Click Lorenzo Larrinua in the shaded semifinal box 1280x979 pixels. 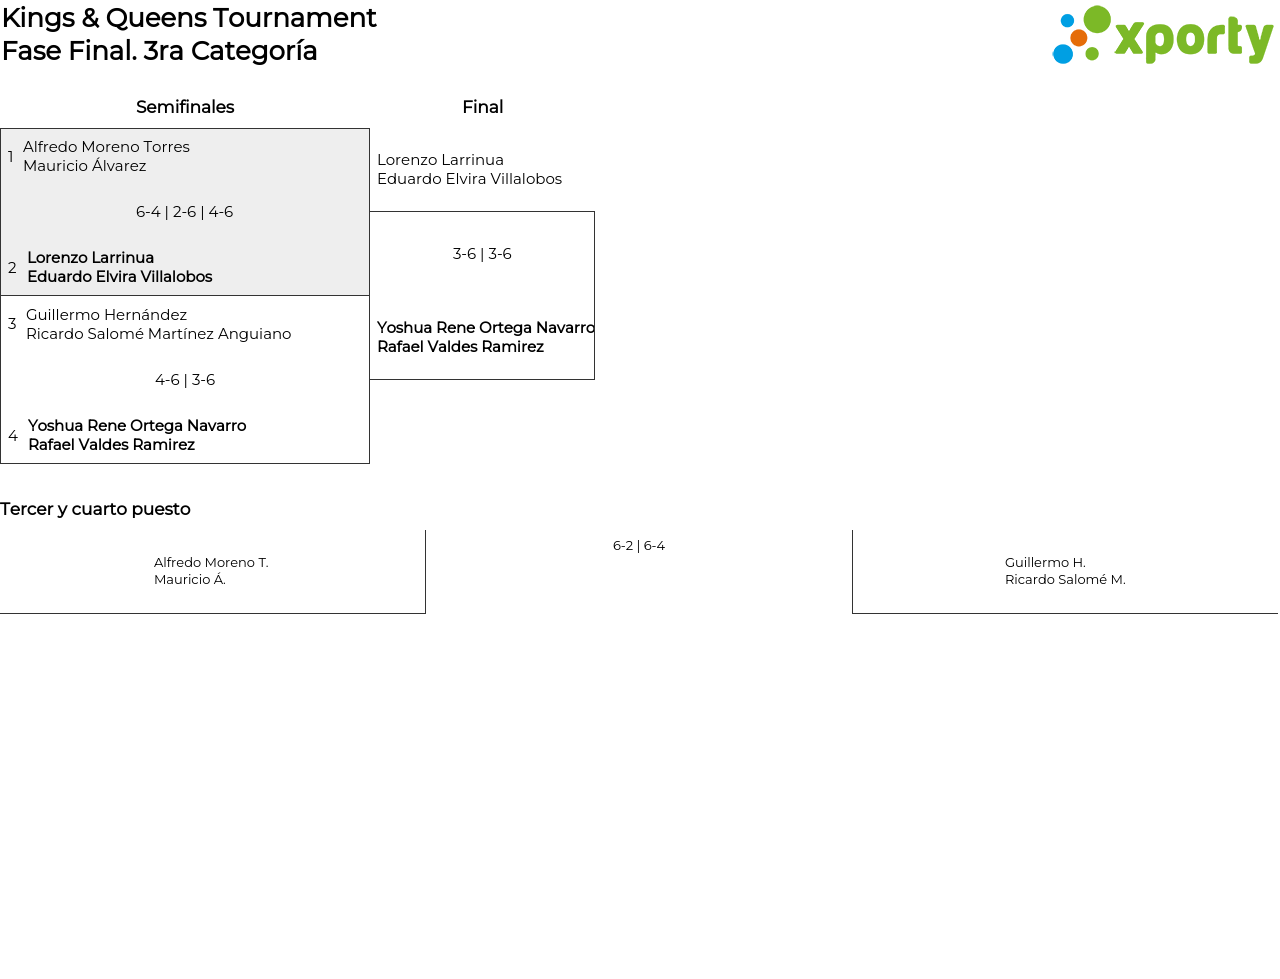pos(91,258)
